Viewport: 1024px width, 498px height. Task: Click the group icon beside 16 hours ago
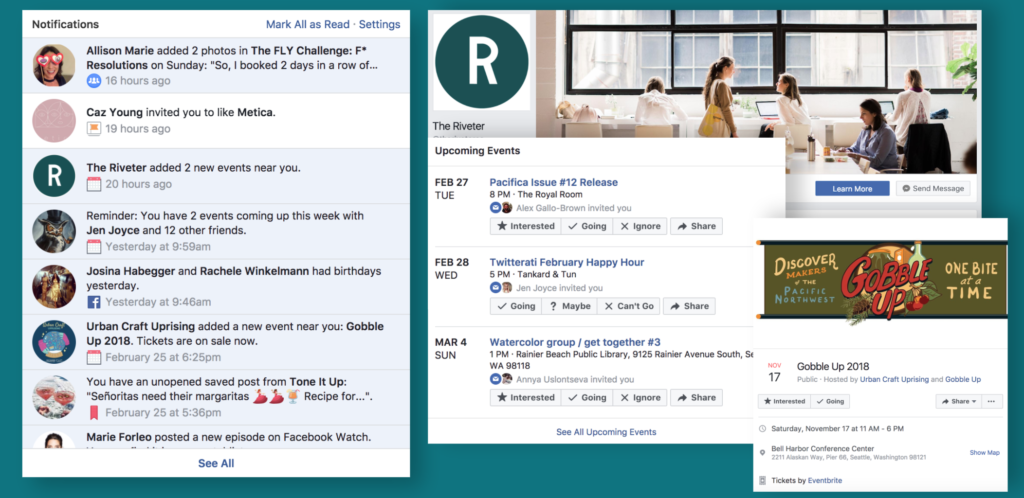[x=94, y=81]
